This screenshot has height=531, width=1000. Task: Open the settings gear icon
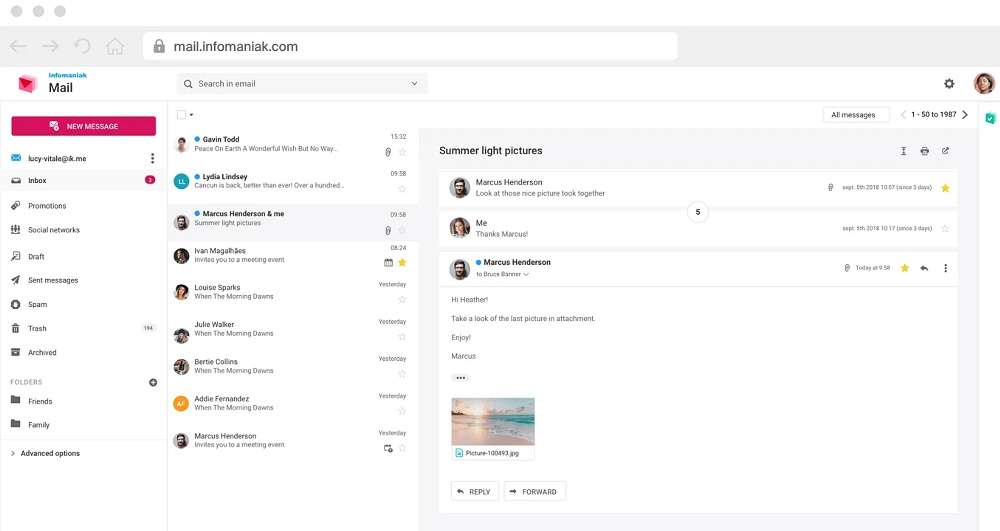[949, 84]
